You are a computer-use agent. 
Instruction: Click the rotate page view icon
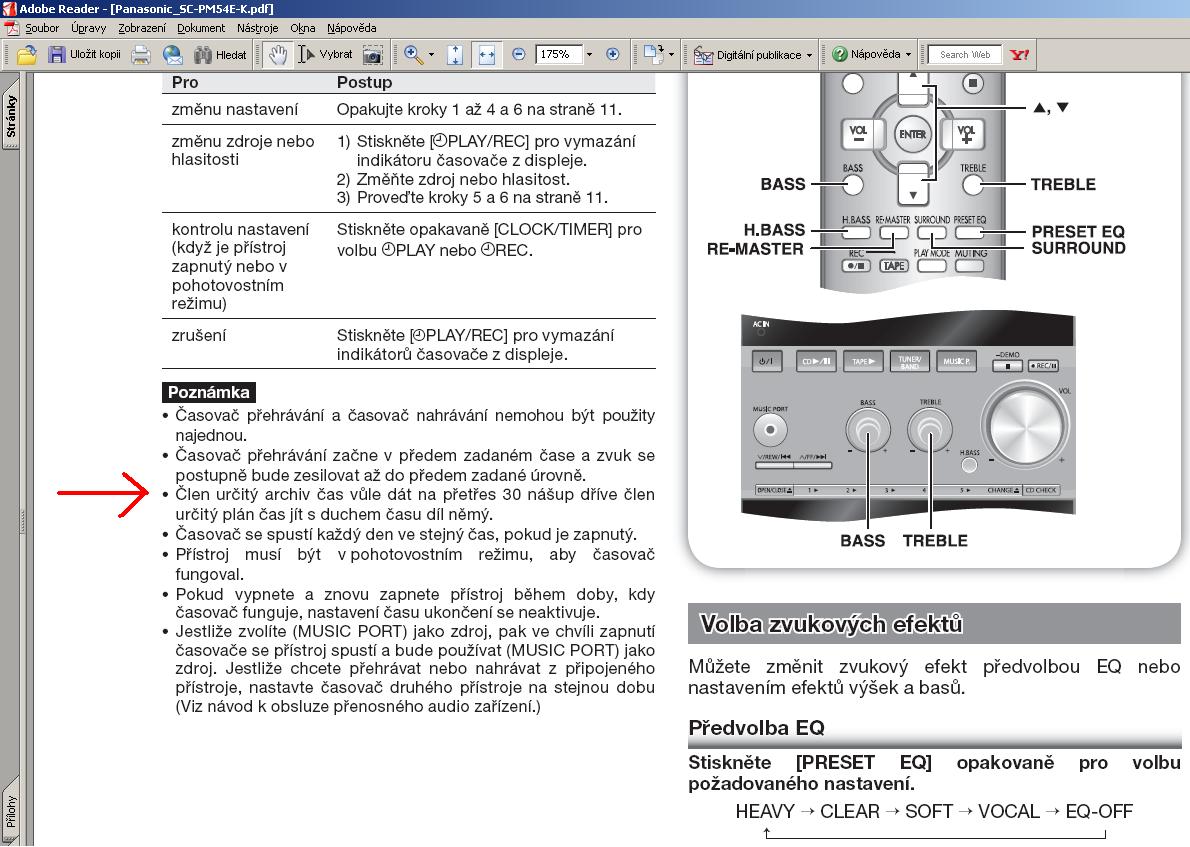tap(653, 55)
